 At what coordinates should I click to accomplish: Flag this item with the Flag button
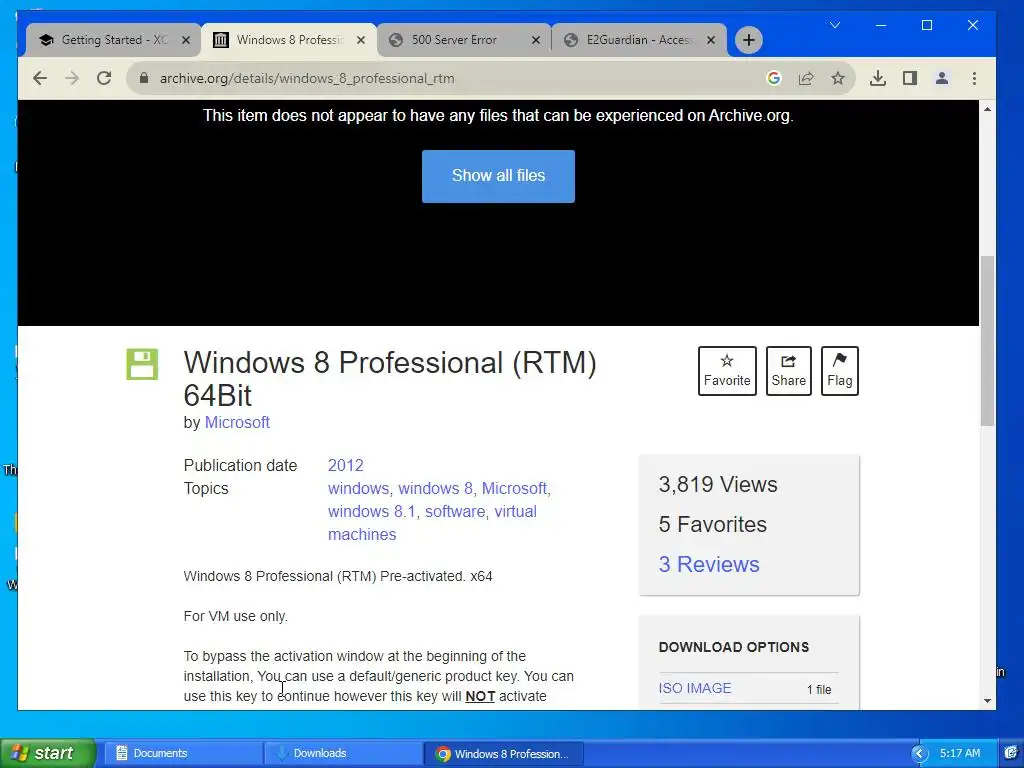pyautogui.click(x=839, y=370)
